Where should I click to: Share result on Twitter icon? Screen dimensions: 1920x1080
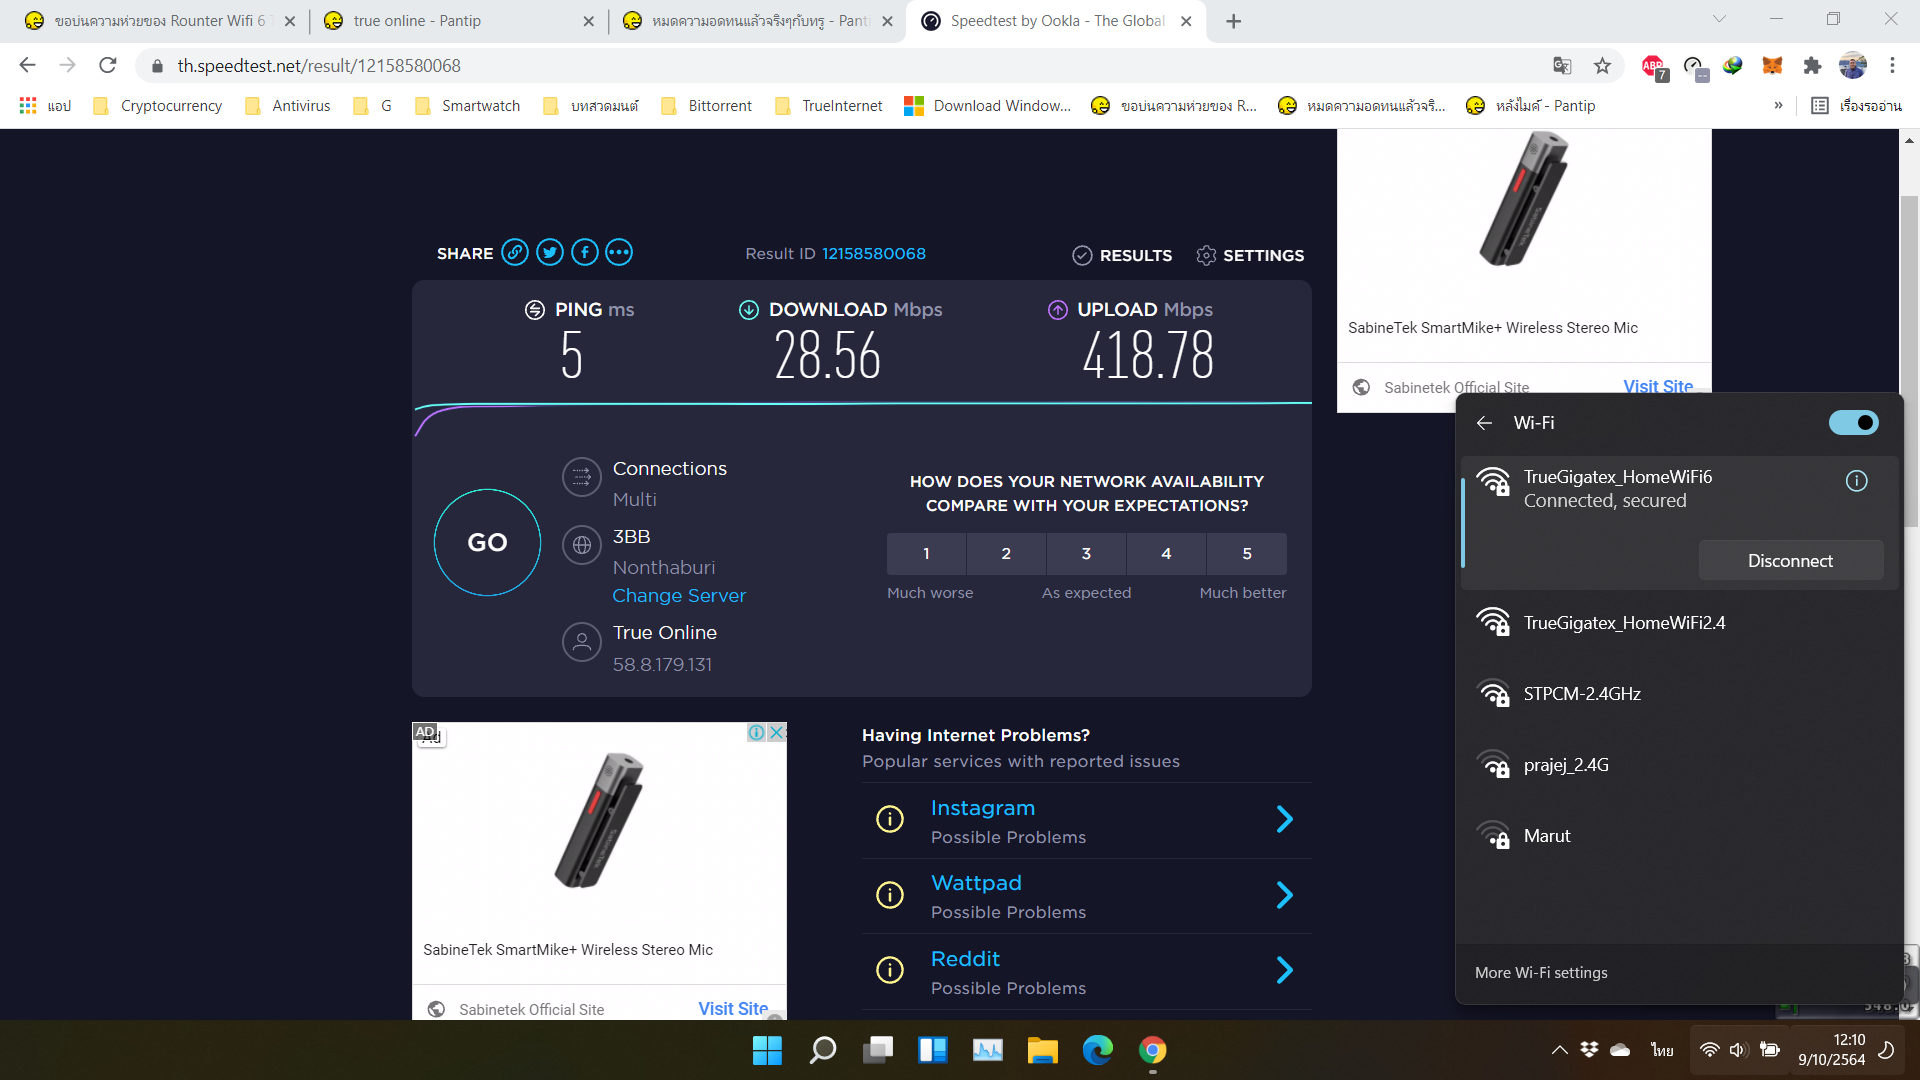[550, 252]
